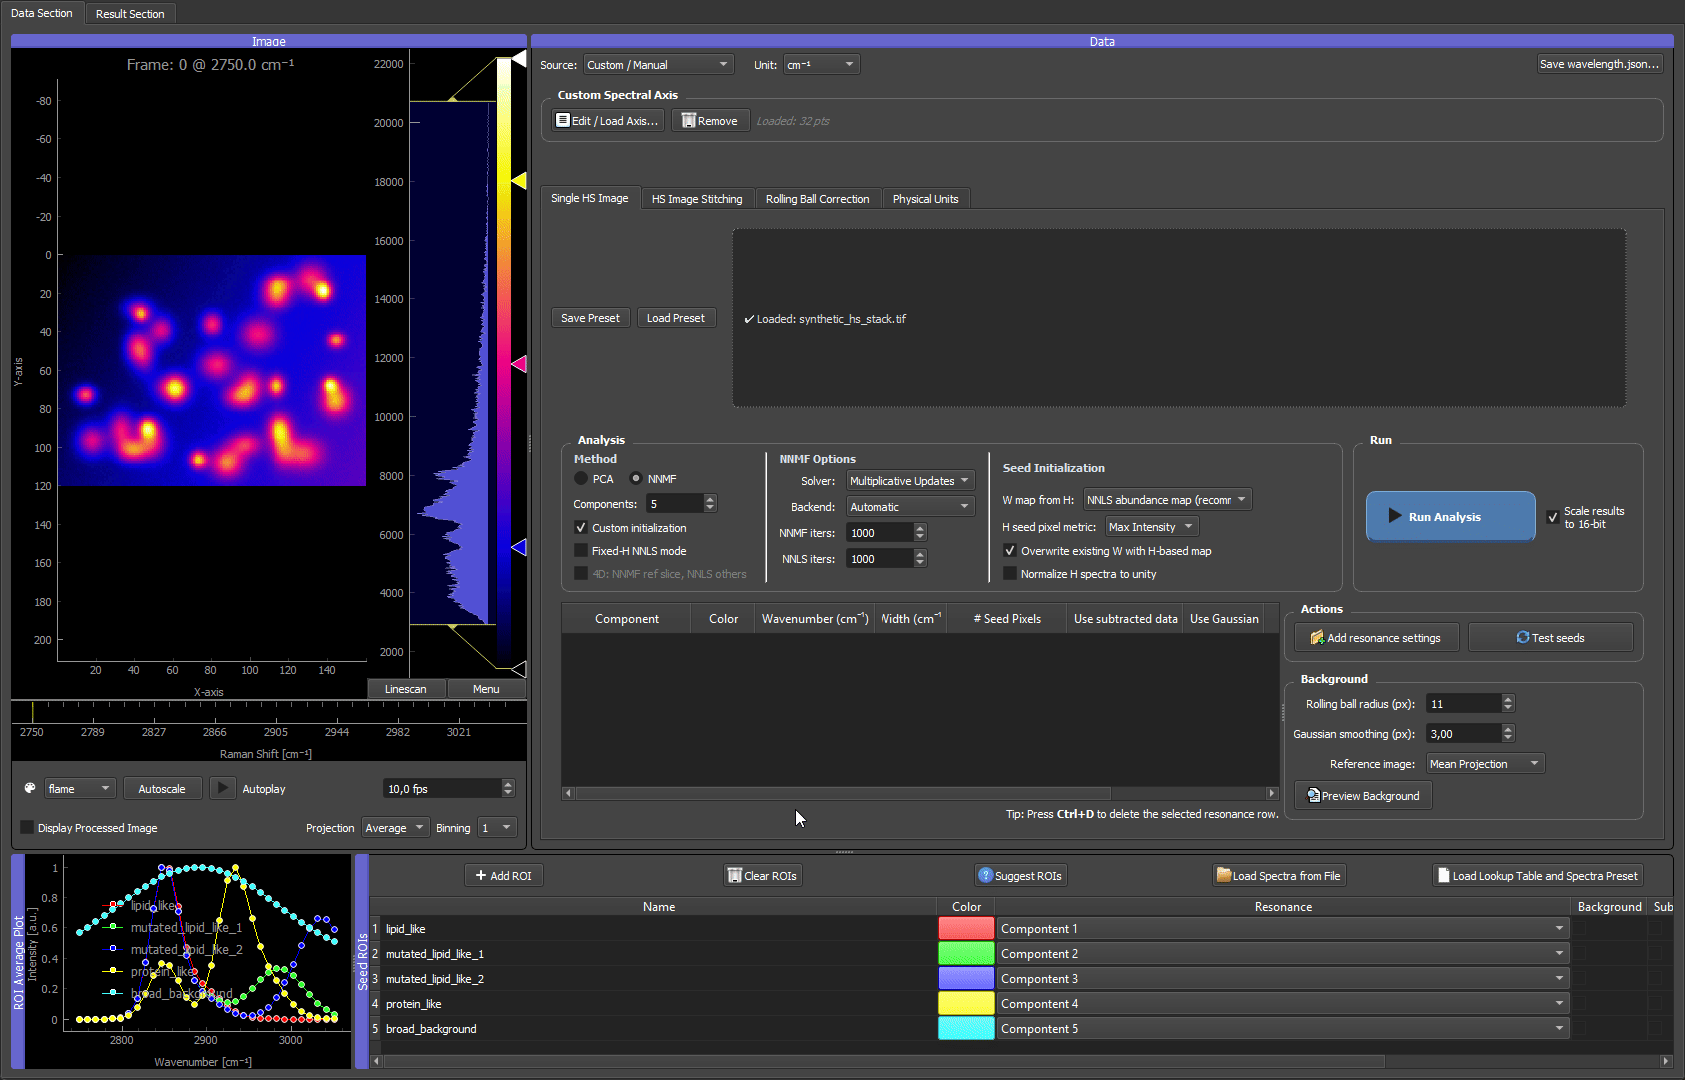The width and height of the screenshot is (1685, 1080).
Task: Open W map from H dropdown
Action: coord(1167,500)
